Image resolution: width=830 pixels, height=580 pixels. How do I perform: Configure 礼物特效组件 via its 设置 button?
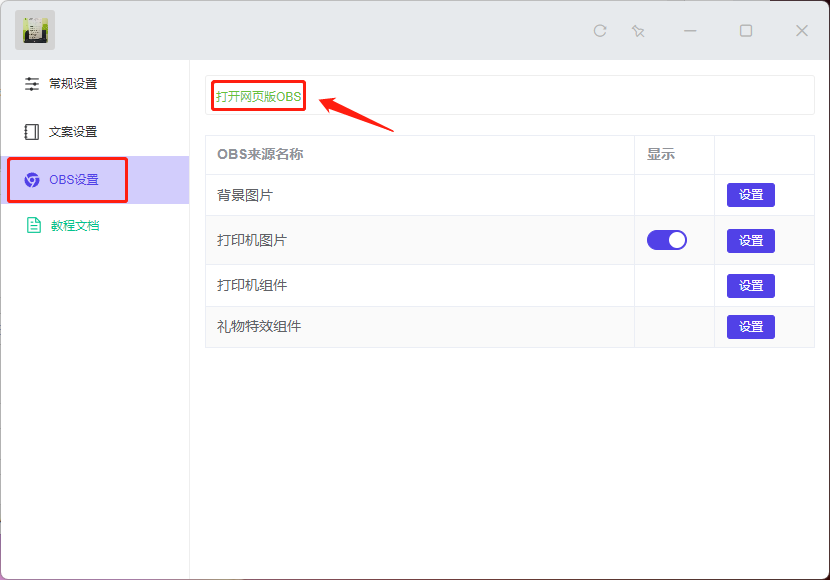pyautogui.click(x=750, y=327)
